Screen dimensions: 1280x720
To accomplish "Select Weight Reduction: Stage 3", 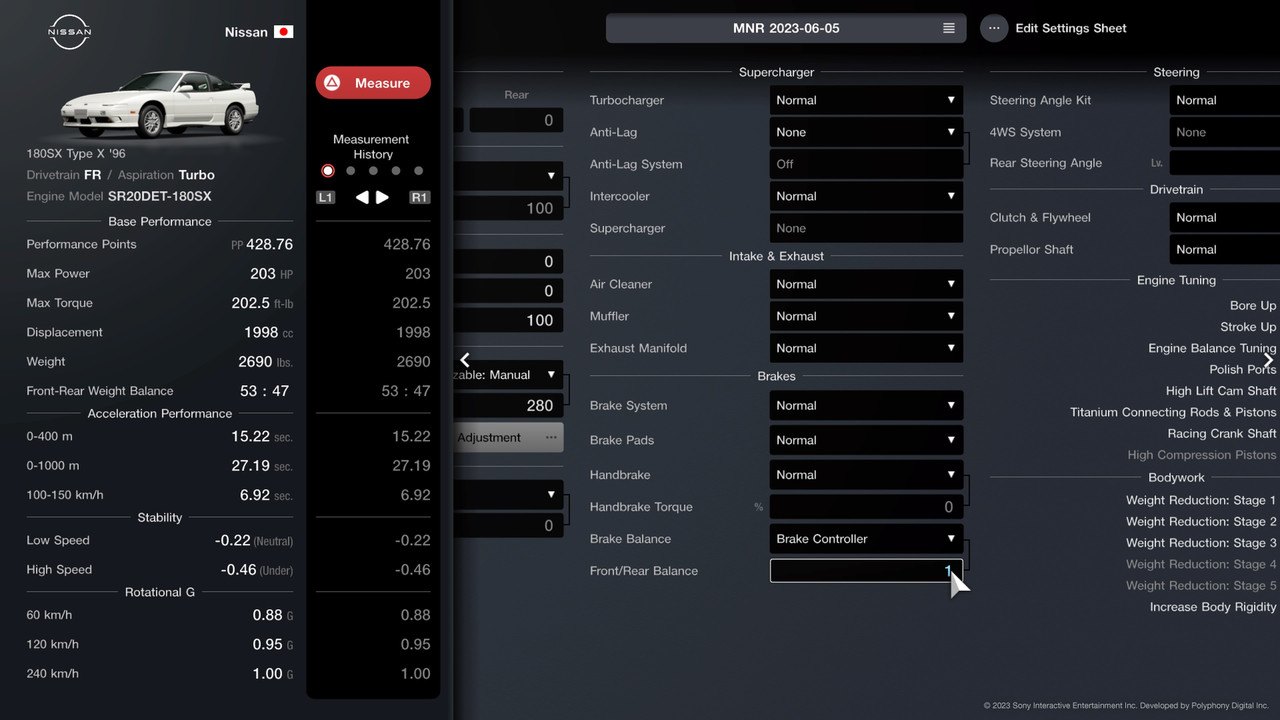I will [x=1201, y=543].
